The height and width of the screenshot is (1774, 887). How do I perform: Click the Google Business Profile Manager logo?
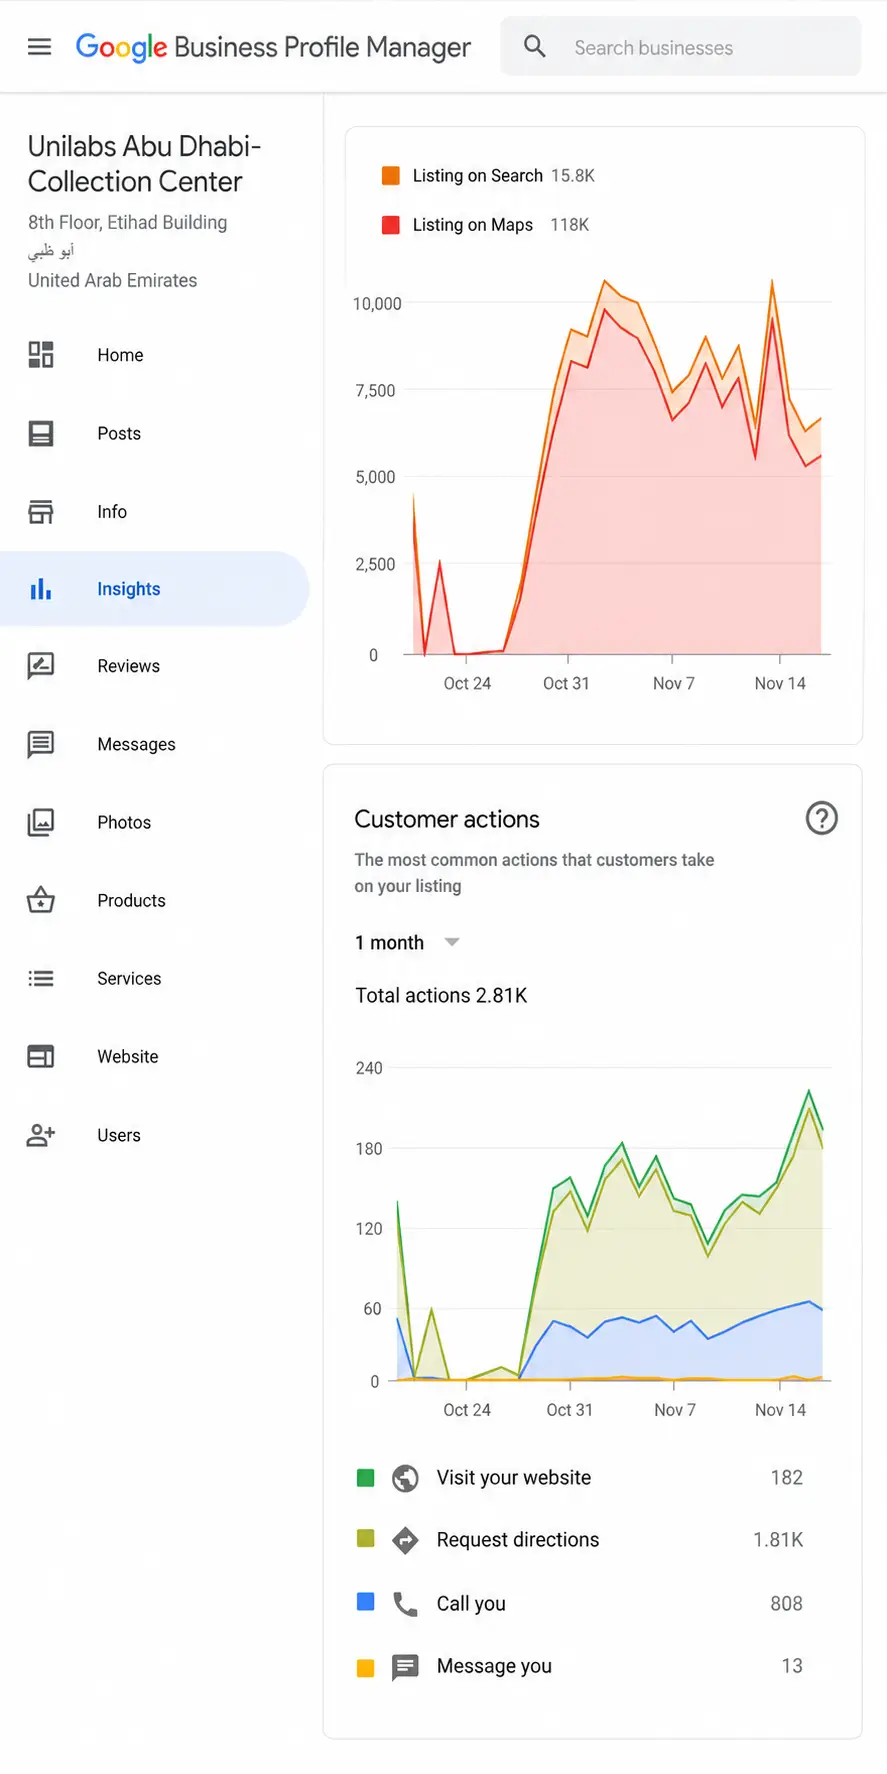[x=273, y=47]
